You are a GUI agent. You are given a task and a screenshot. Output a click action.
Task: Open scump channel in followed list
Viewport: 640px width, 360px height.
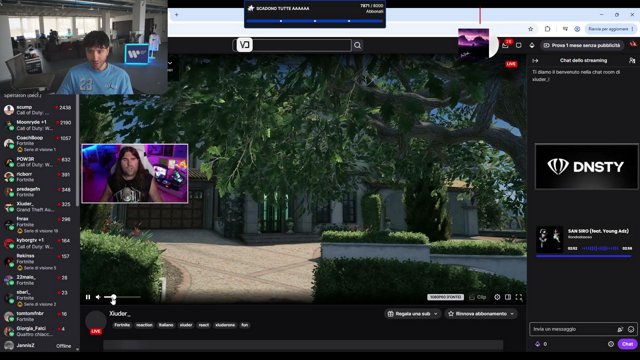coord(38,110)
